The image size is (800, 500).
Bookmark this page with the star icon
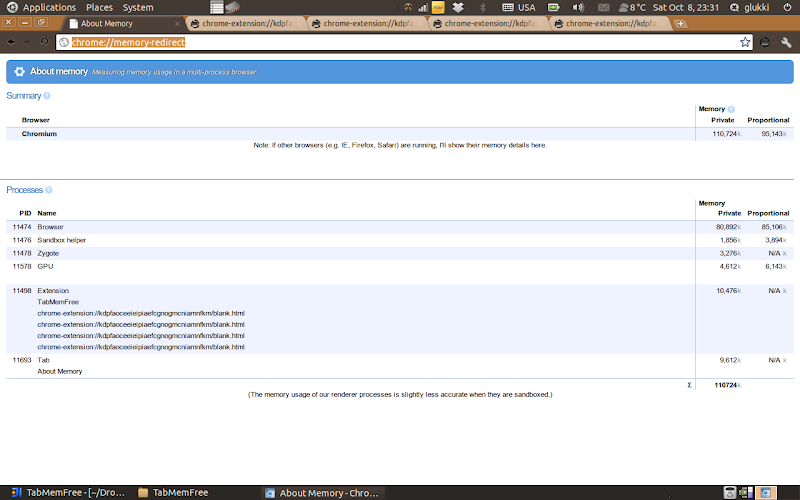[x=745, y=42]
